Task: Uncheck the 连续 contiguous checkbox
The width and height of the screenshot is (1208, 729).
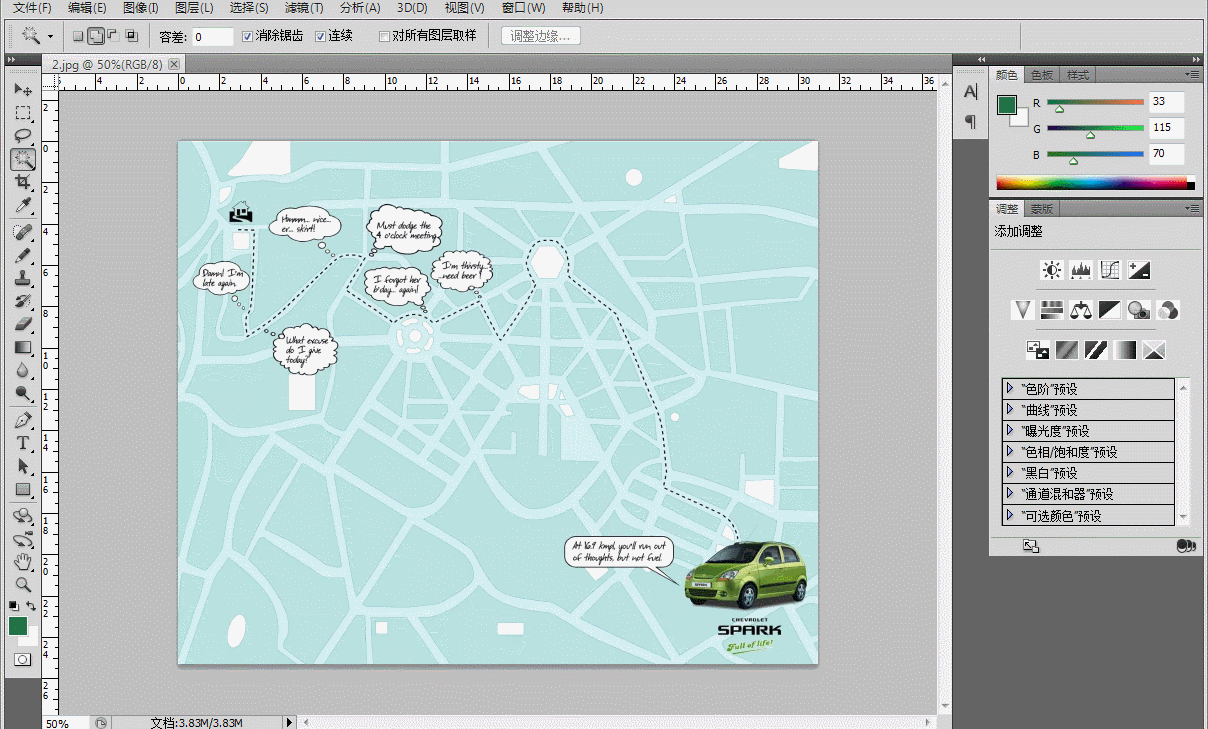Action: coord(321,36)
